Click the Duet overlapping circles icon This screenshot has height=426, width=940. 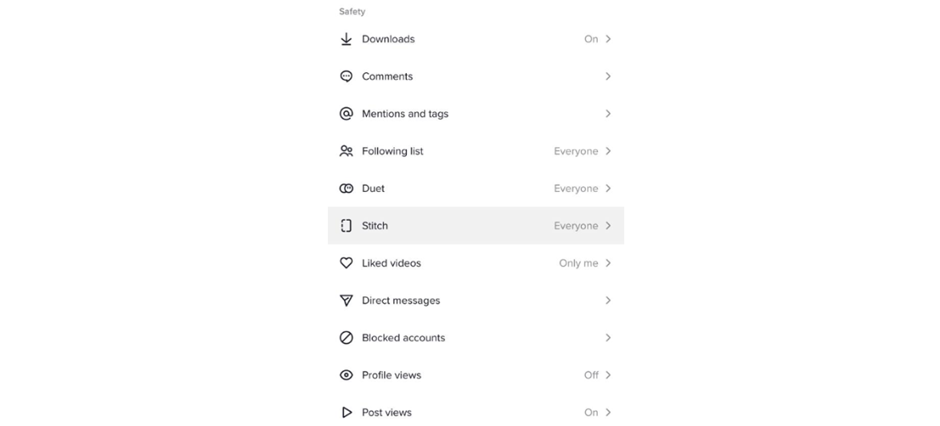click(x=346, y=188)
